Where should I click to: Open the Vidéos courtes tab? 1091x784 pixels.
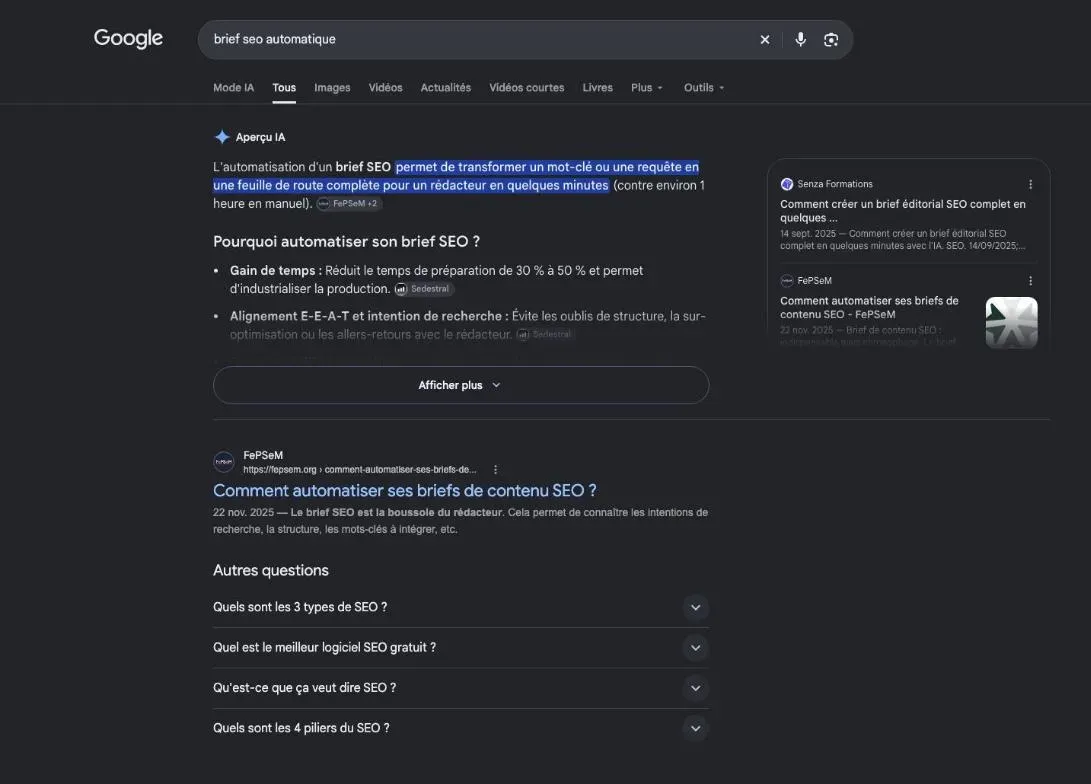pos(527,88)
